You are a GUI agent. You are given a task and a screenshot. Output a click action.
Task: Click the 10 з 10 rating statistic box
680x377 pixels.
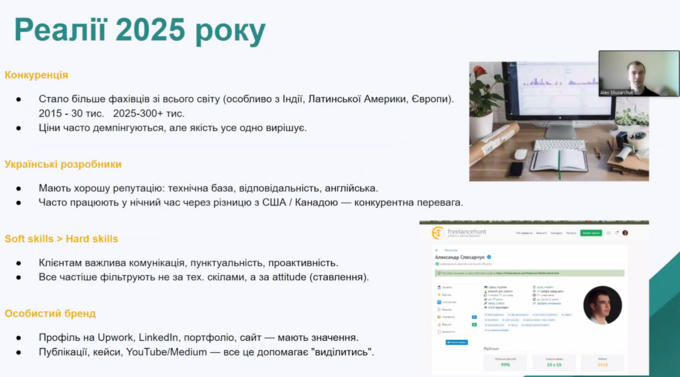click(554, 362)
